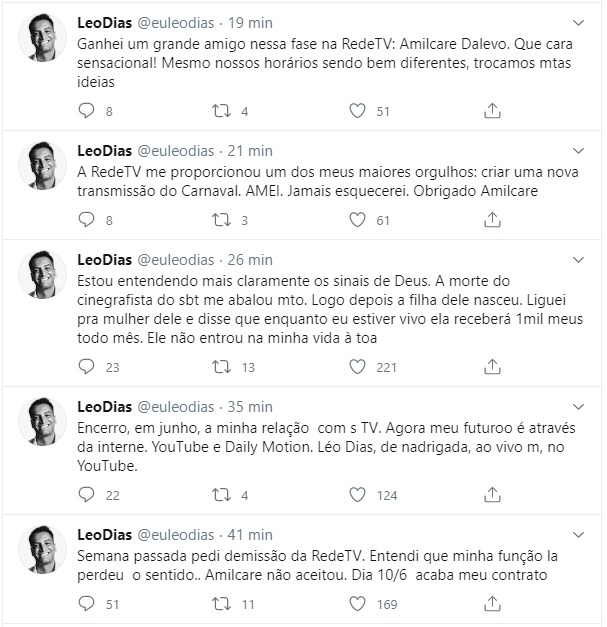607x627 pixels.
Task: Share the RedeTV resignation tweet
Action: point(491,603)
